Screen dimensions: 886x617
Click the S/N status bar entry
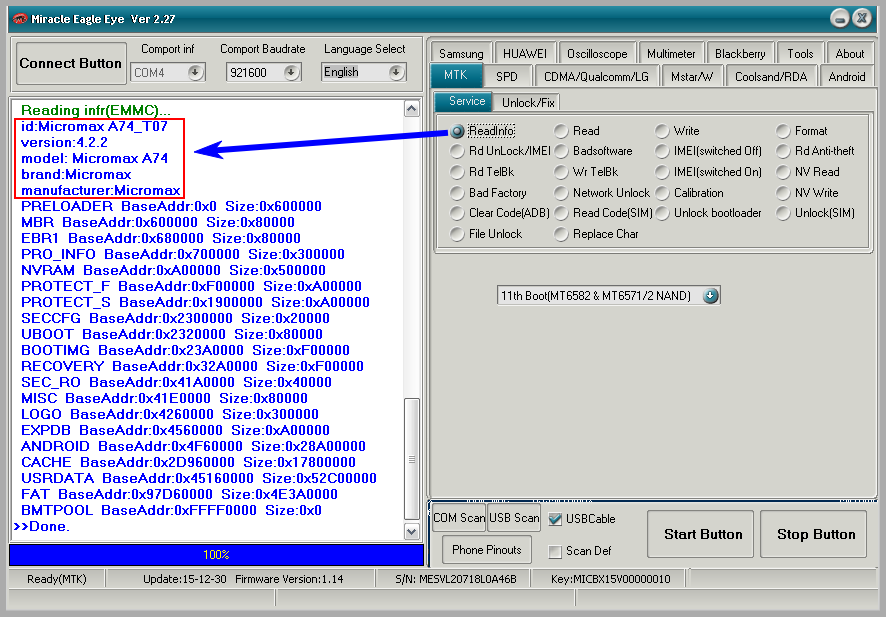point(455,579)
